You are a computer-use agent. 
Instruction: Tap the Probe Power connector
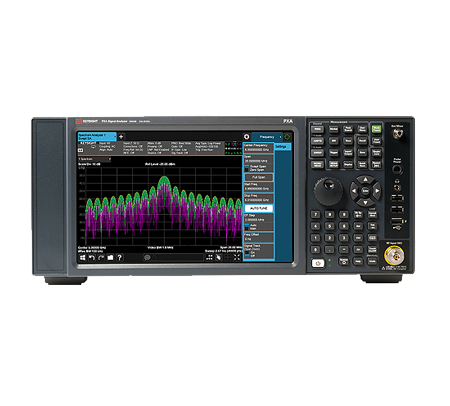click(397, 169)
